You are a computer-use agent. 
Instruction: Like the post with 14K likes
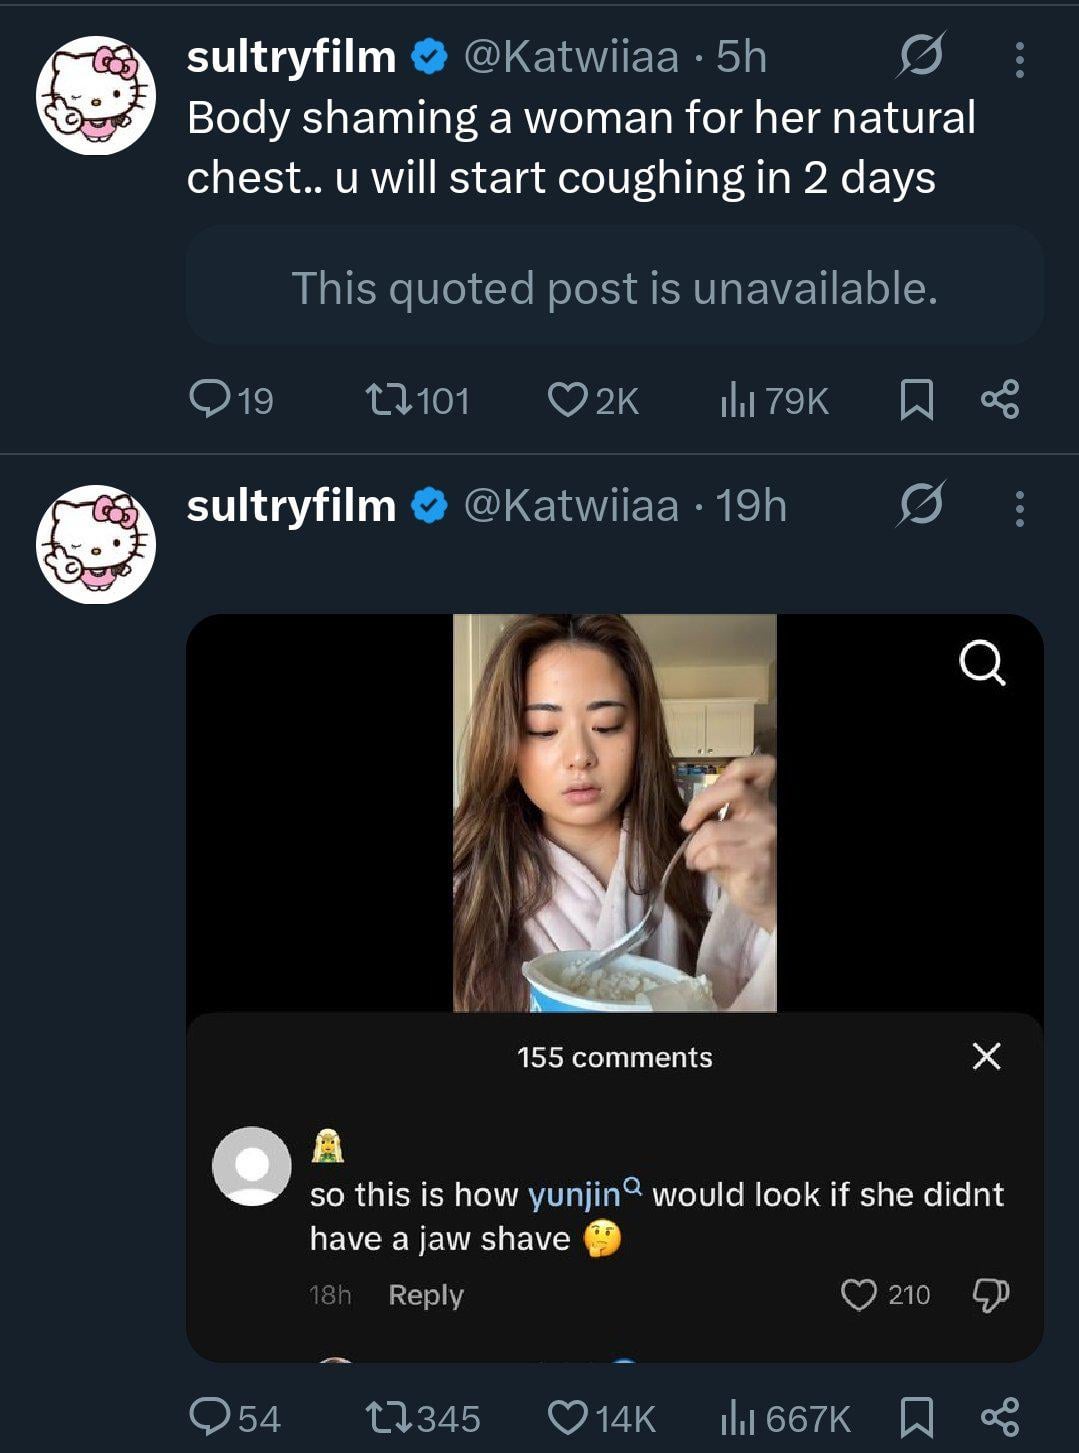point(567,1417)
